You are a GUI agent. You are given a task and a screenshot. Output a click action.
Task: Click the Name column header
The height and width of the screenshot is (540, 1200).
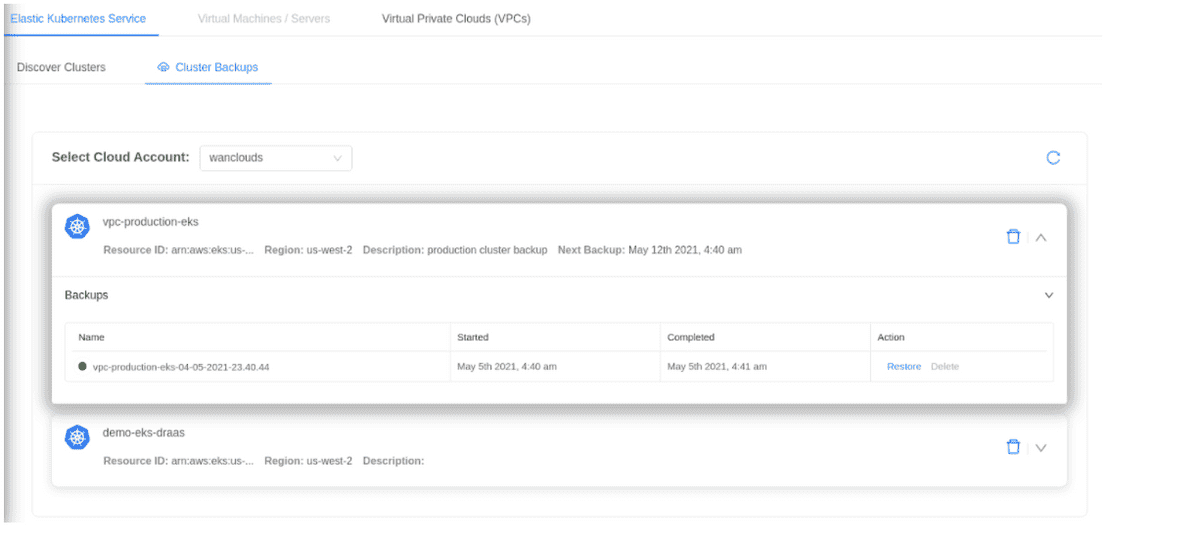91,338
